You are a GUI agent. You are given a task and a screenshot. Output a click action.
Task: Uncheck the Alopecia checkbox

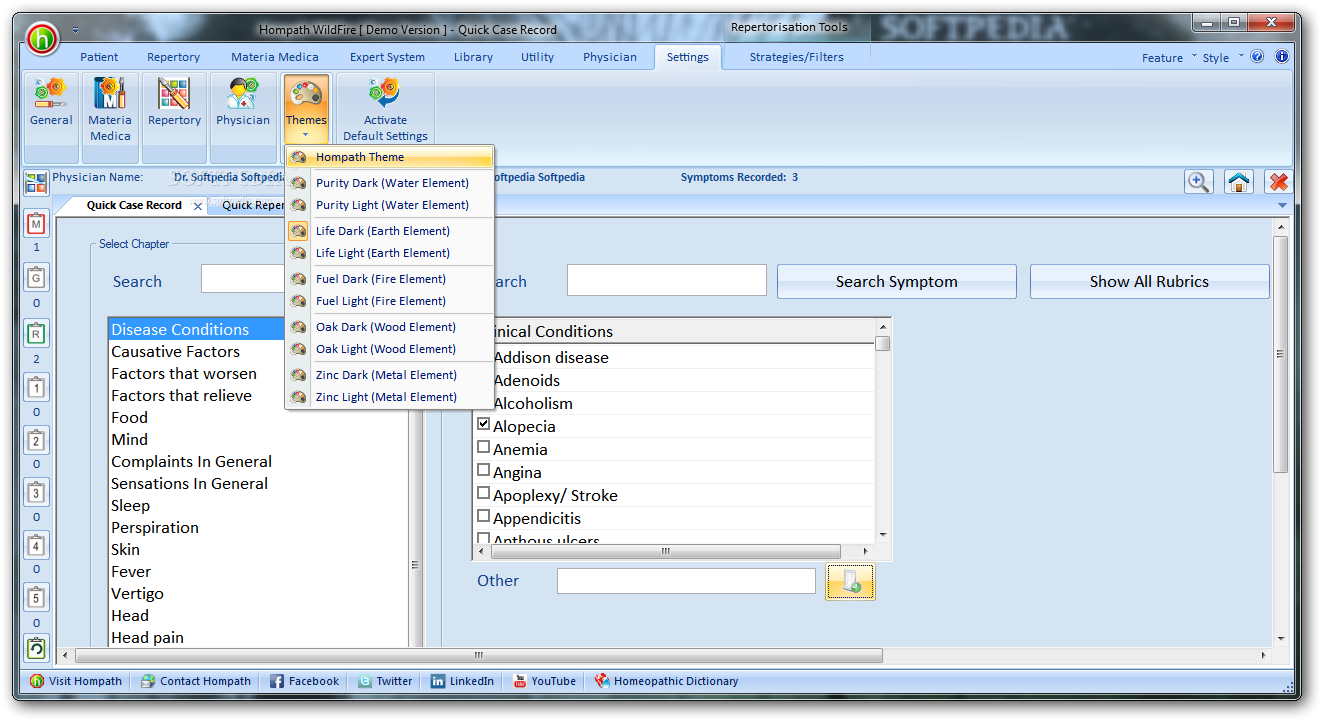tap(484, 424)
